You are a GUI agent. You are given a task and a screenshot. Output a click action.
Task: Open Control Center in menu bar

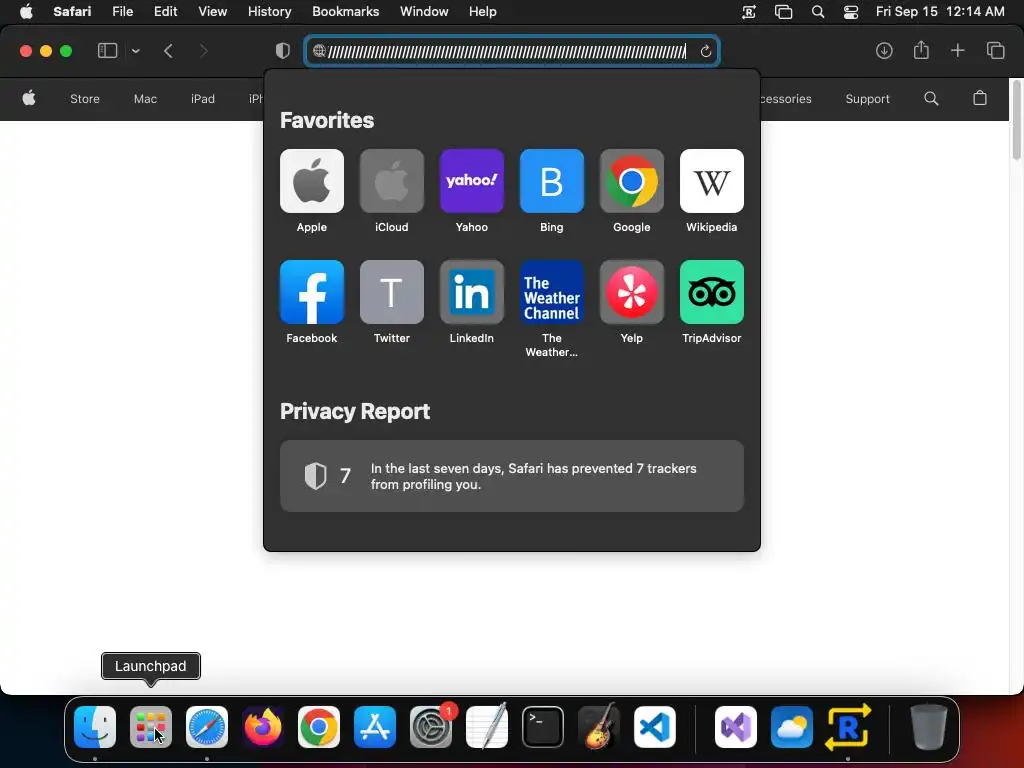(850, 12)
